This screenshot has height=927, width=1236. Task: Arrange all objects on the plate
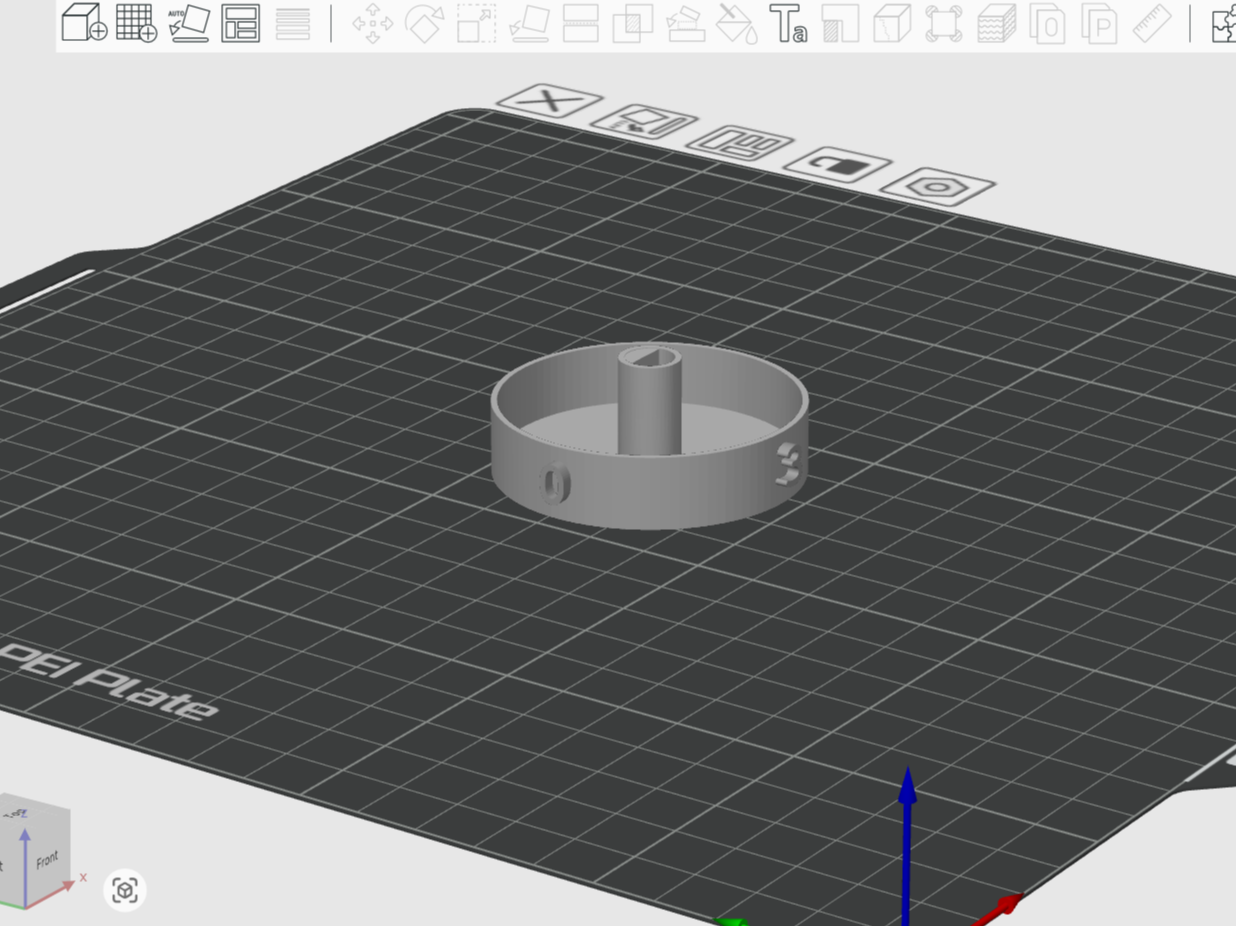[x=243, y=25]
